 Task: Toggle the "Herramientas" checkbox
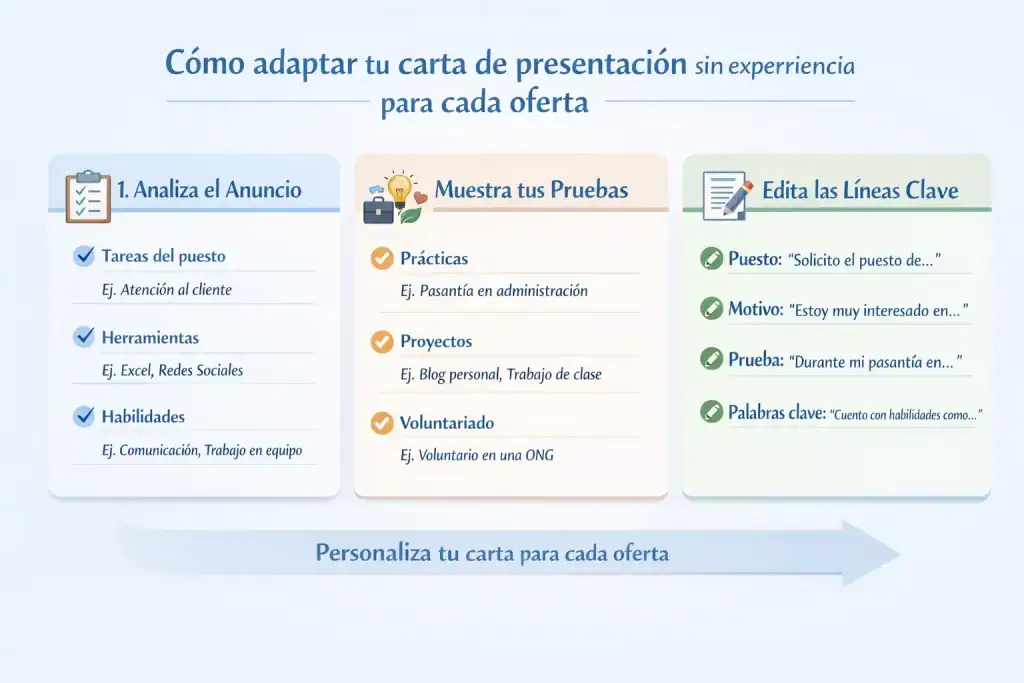(84, 337)
